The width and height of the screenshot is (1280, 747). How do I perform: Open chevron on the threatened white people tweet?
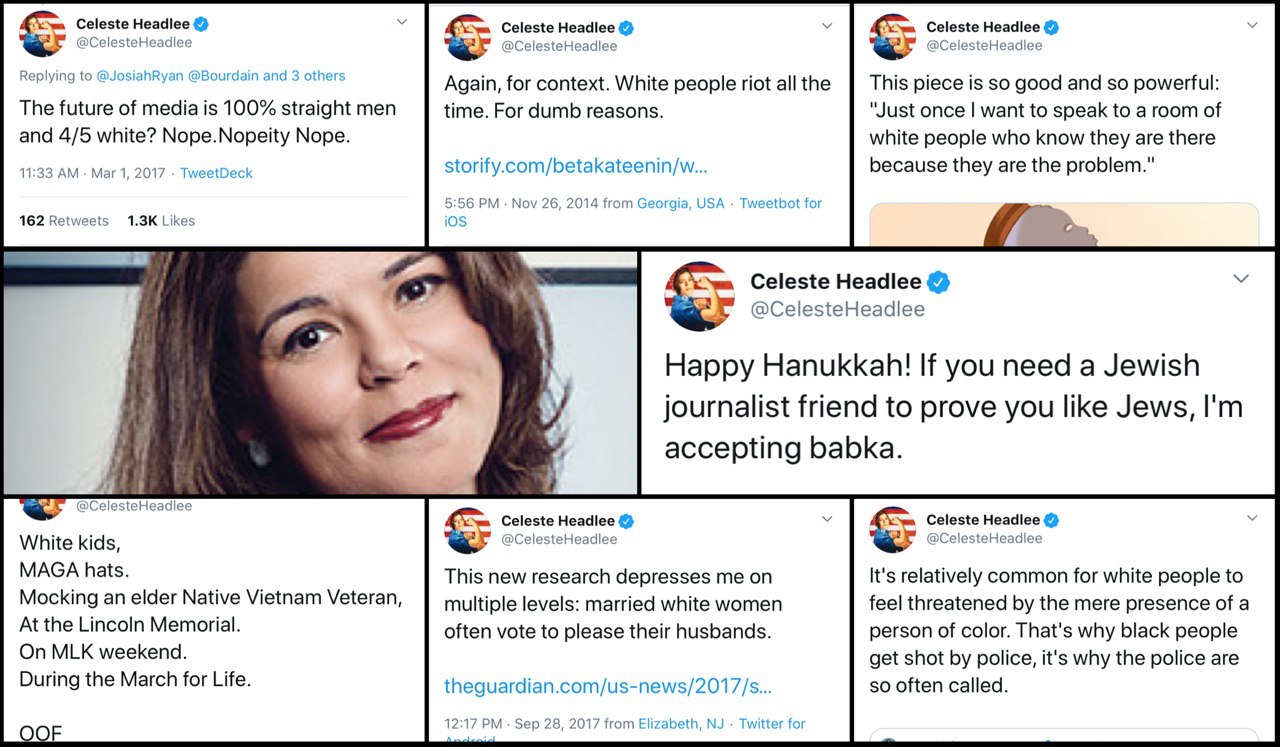(x=1252, y=518)
